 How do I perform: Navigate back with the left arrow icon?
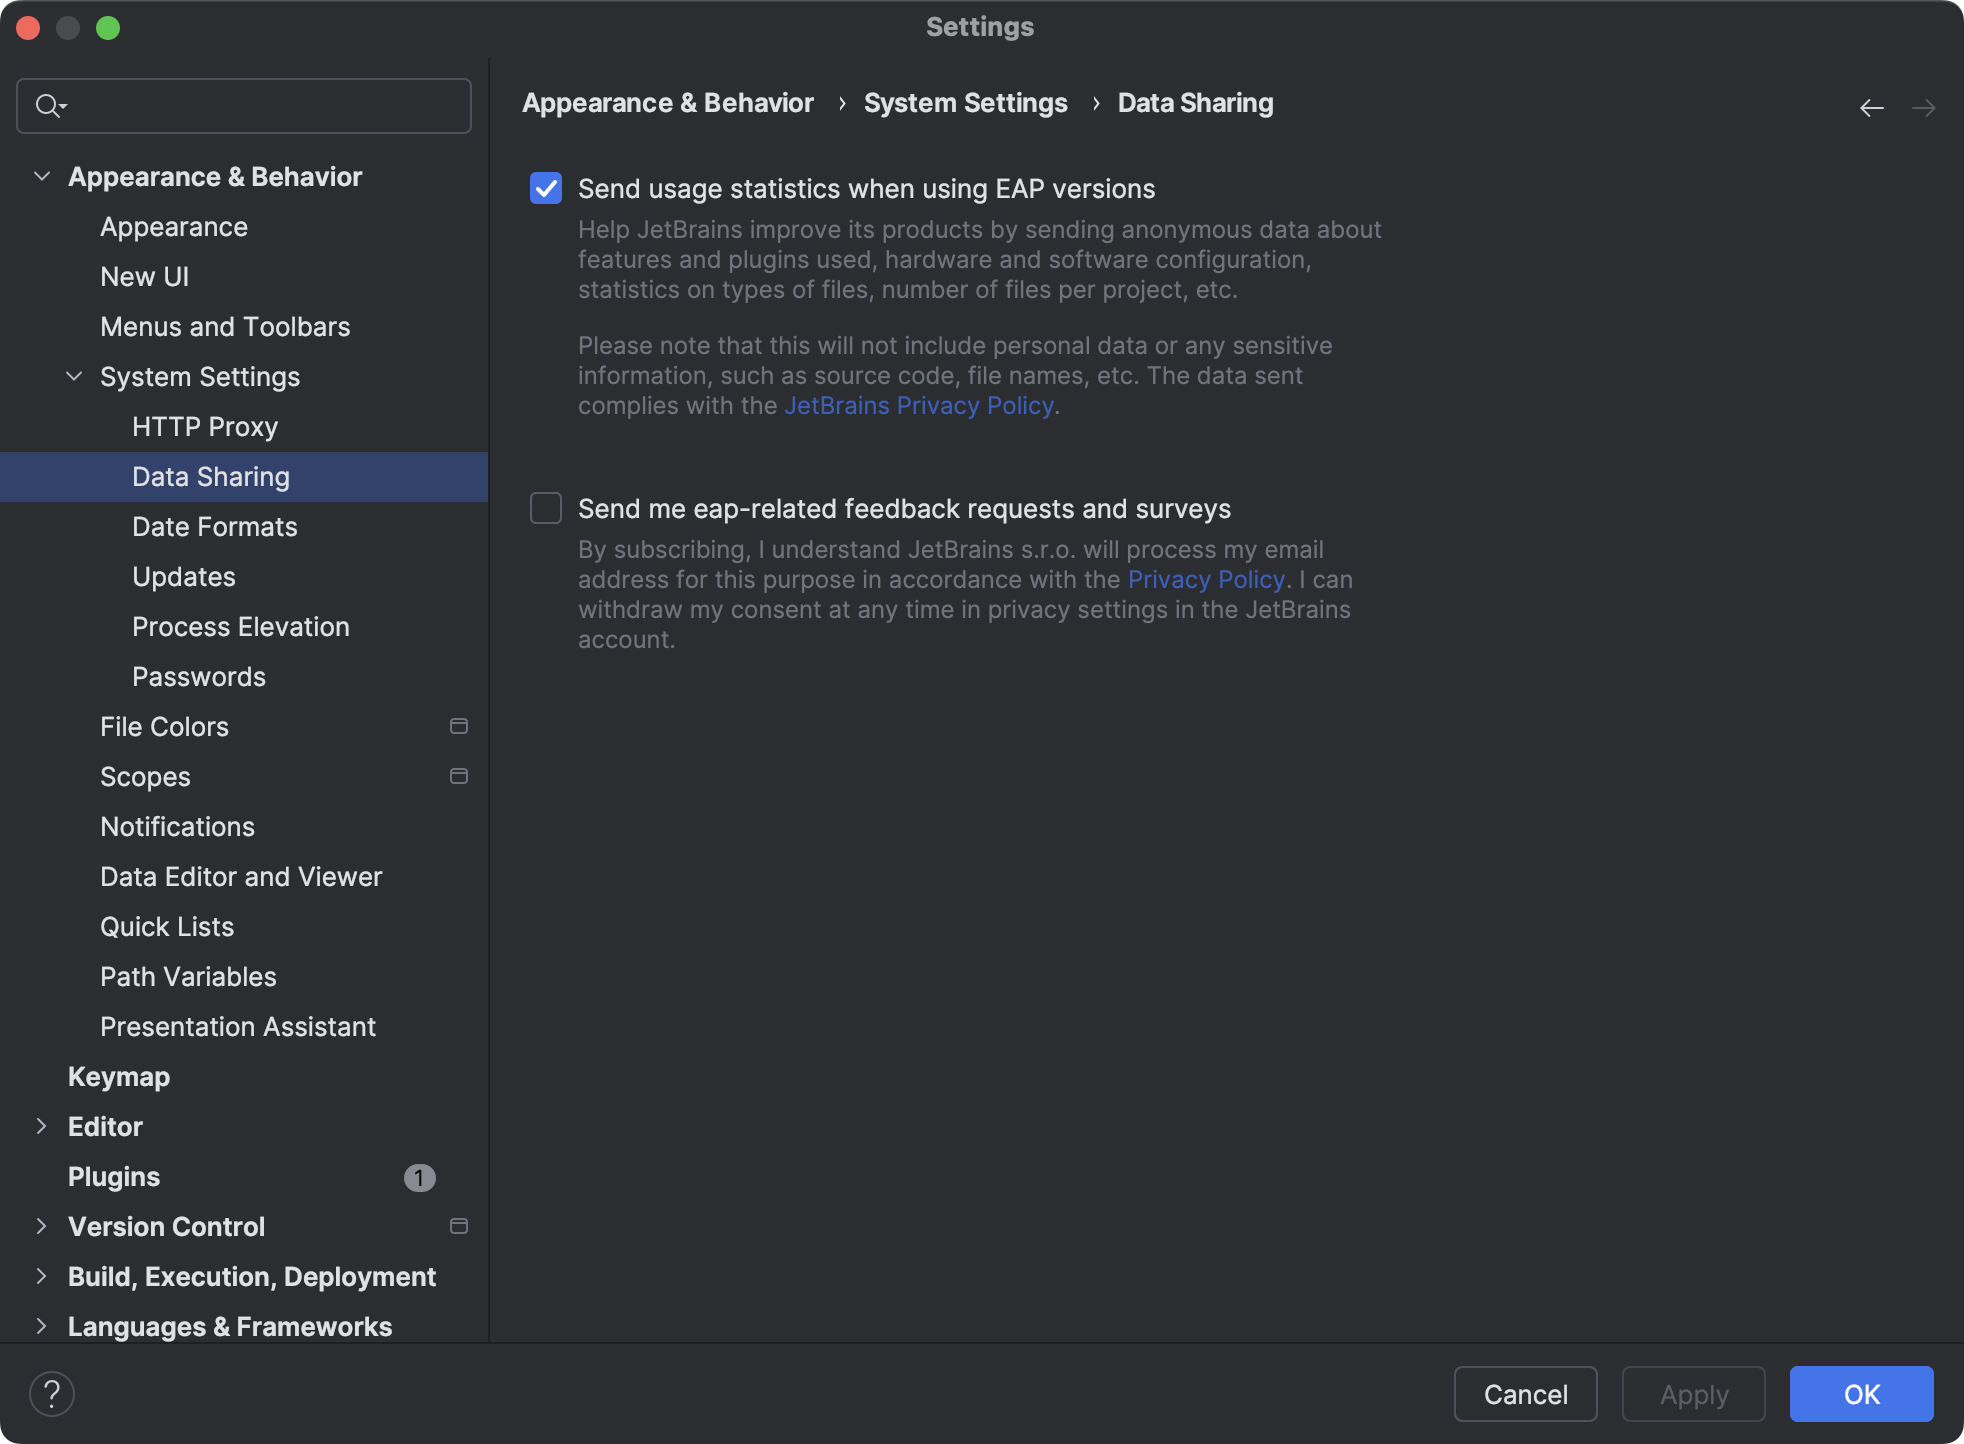click(1871, 107)
